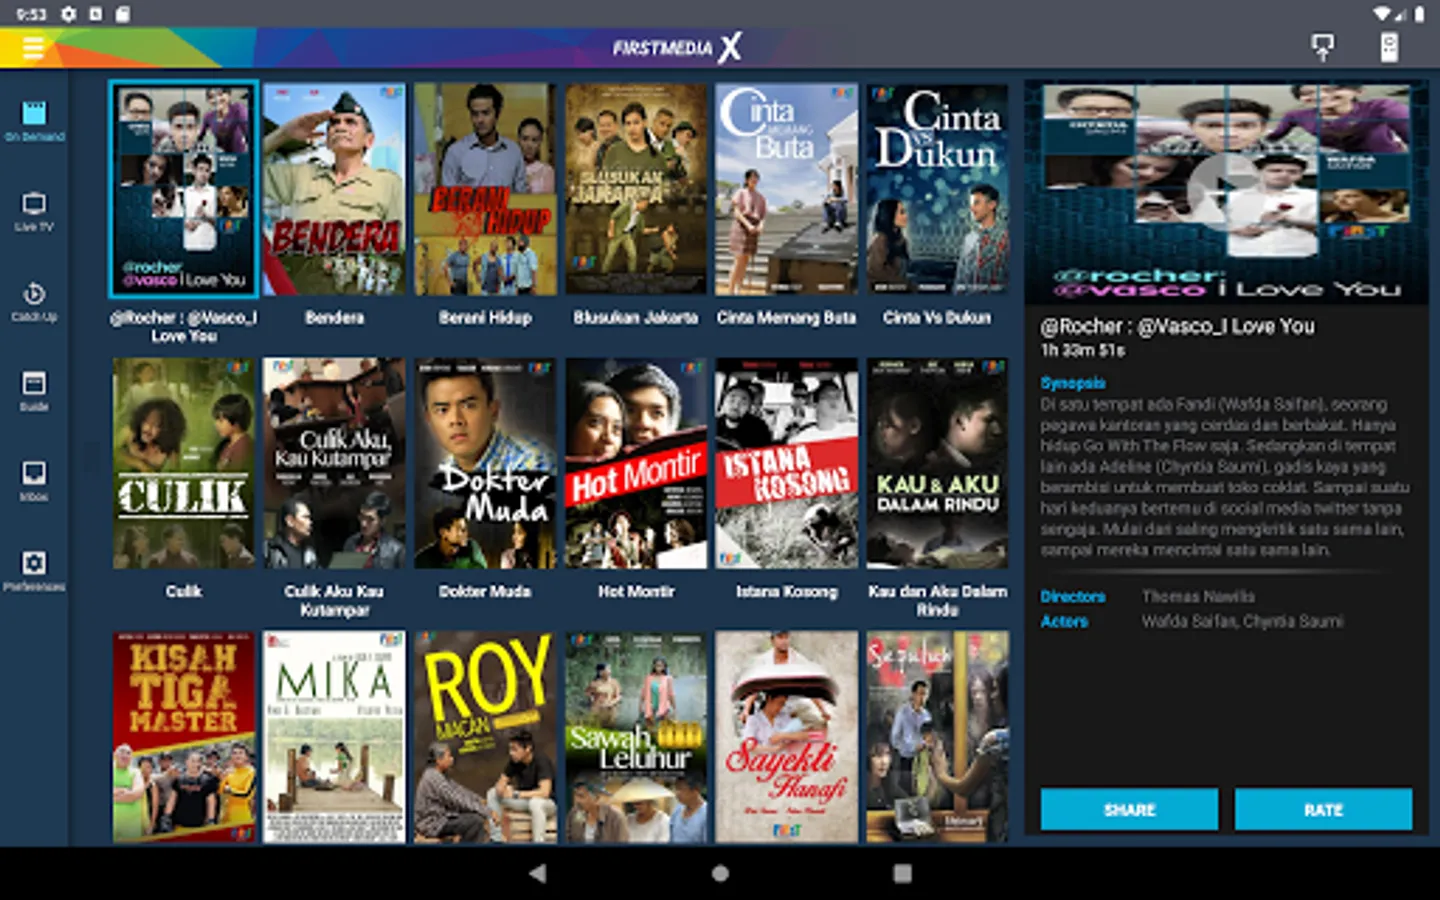
Task: Click the Bendera title text
Action: (334, 317)
